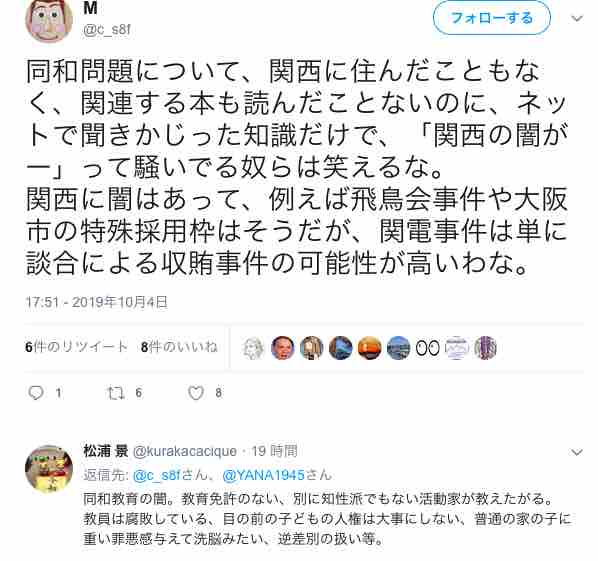Image resolution: width=598 pixels, height=561 pixels.
Task: View the 6件のリツイート list
Action: (76, 347)
